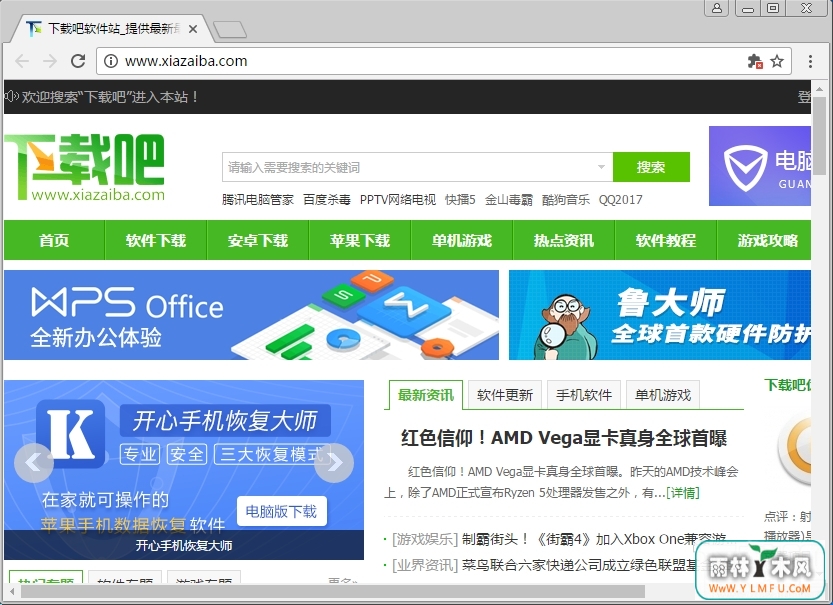Click the browser back arrow
Image resolution: width=833 pixels, height=605 pixels.
pos(22,61)
